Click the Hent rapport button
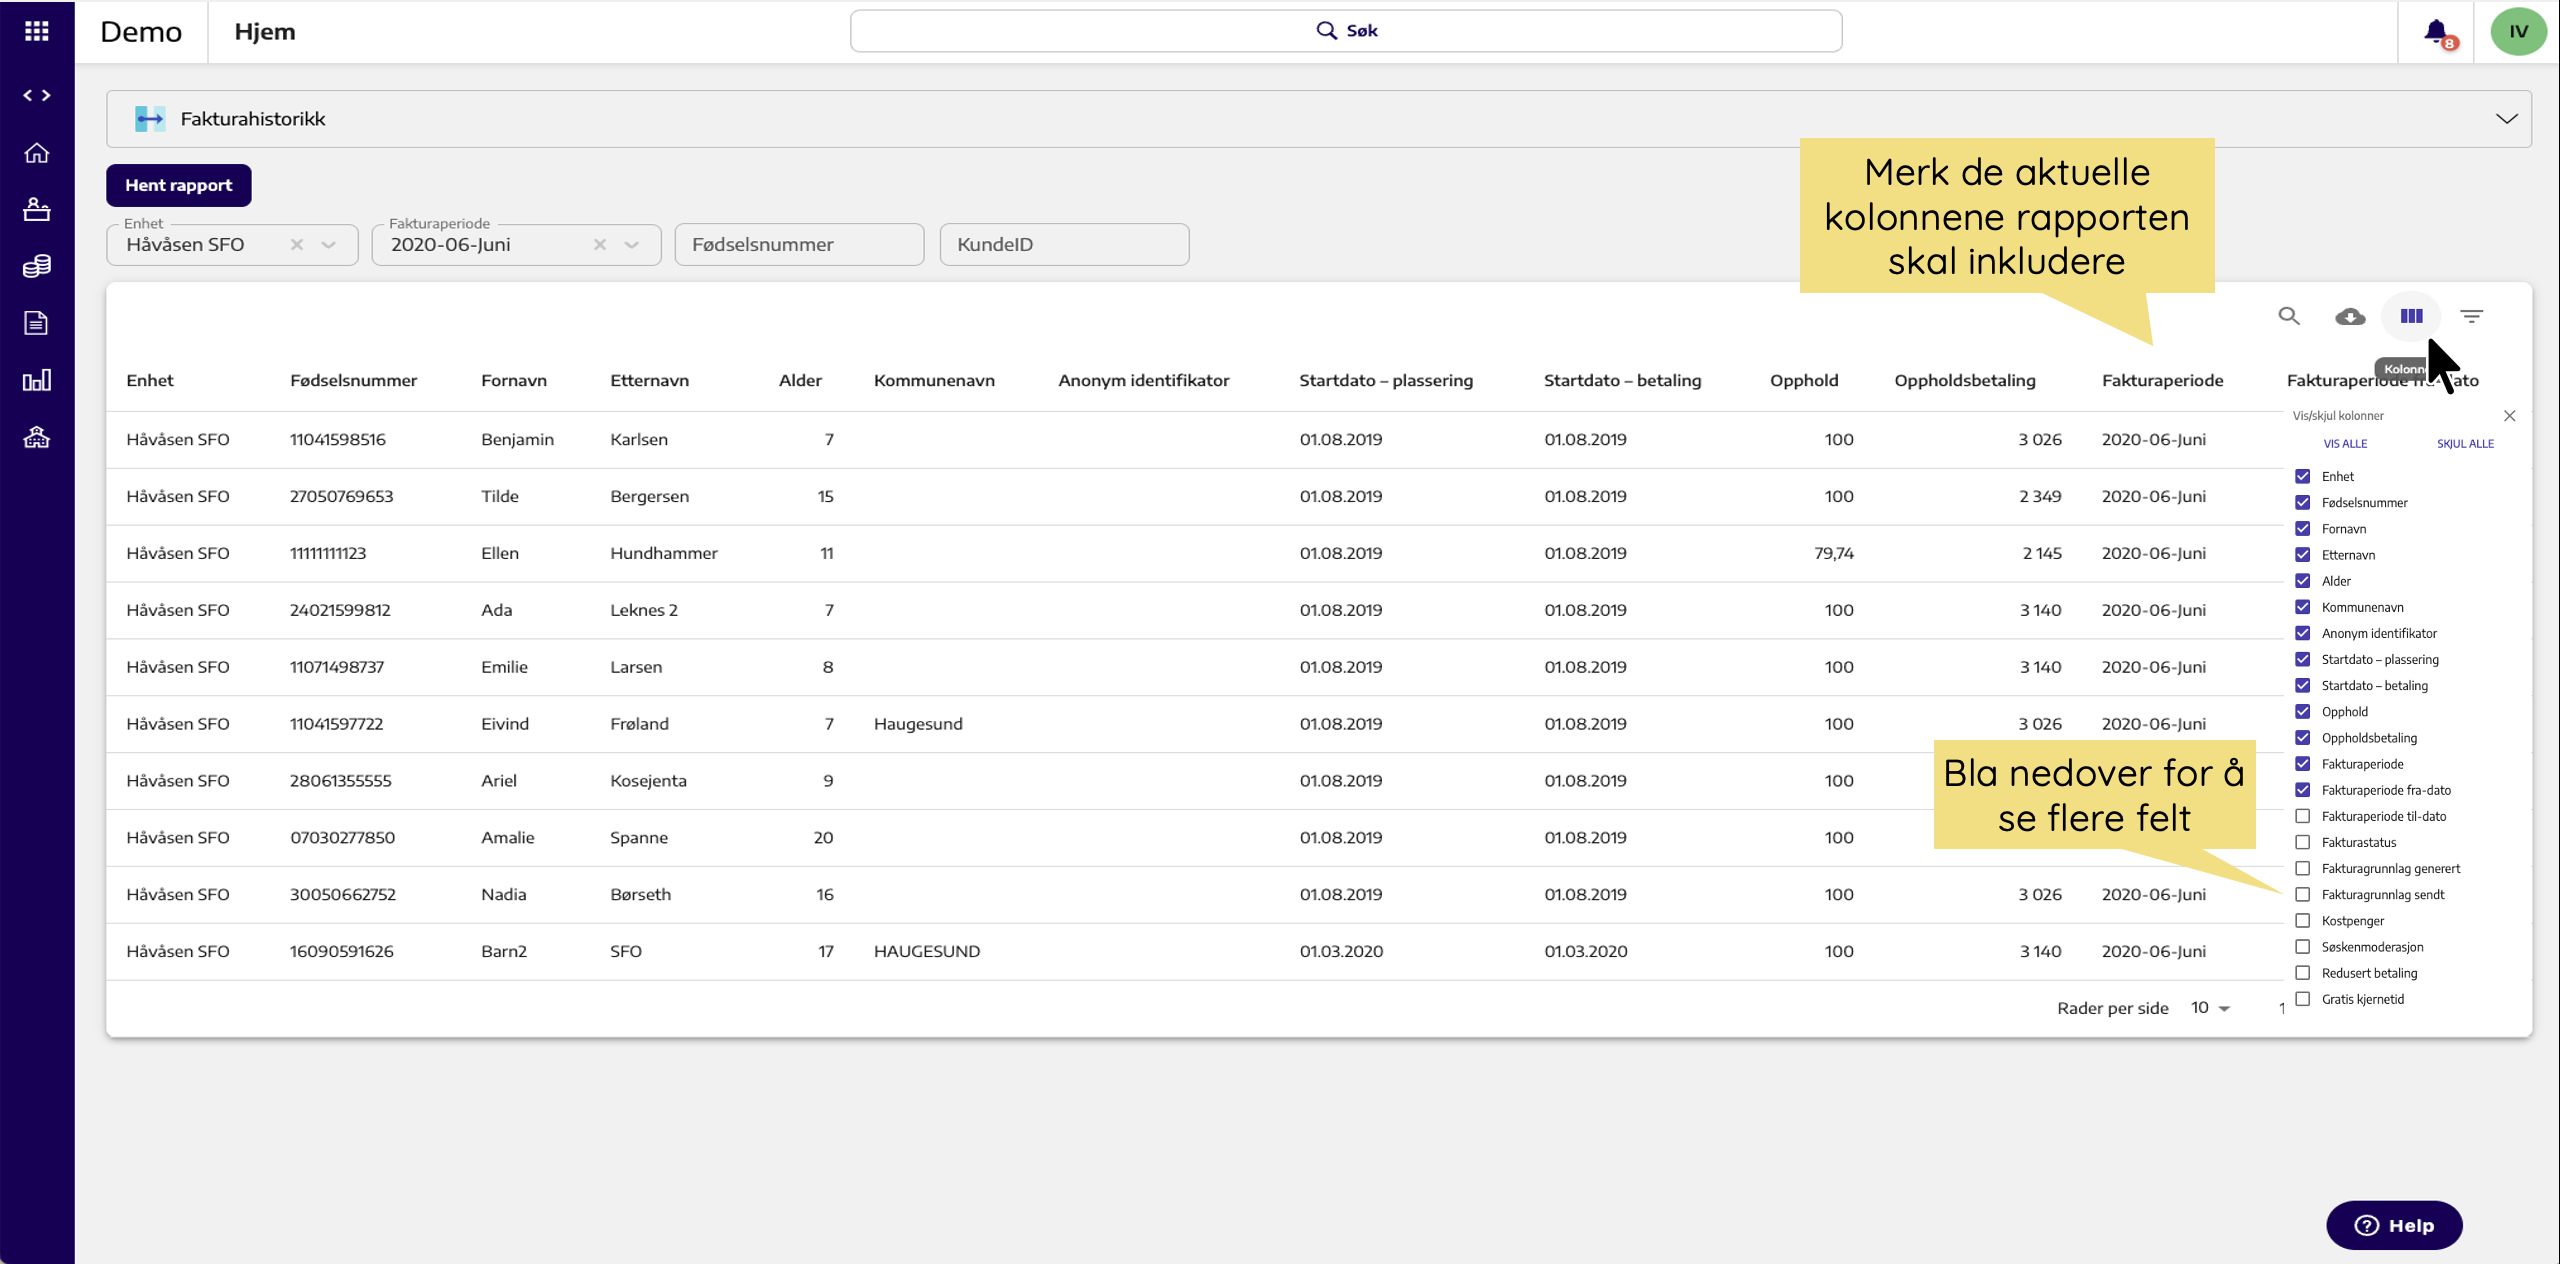 click(x=179, y=185)
